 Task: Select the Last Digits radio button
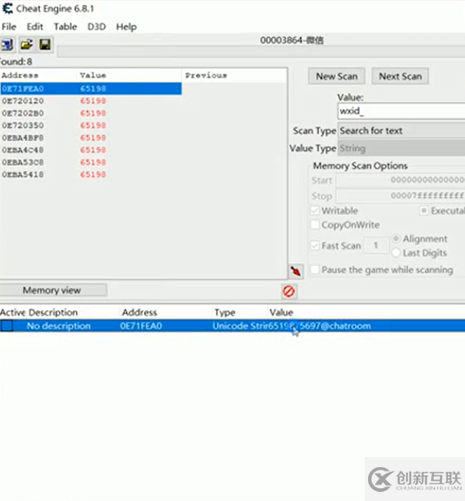396,253
